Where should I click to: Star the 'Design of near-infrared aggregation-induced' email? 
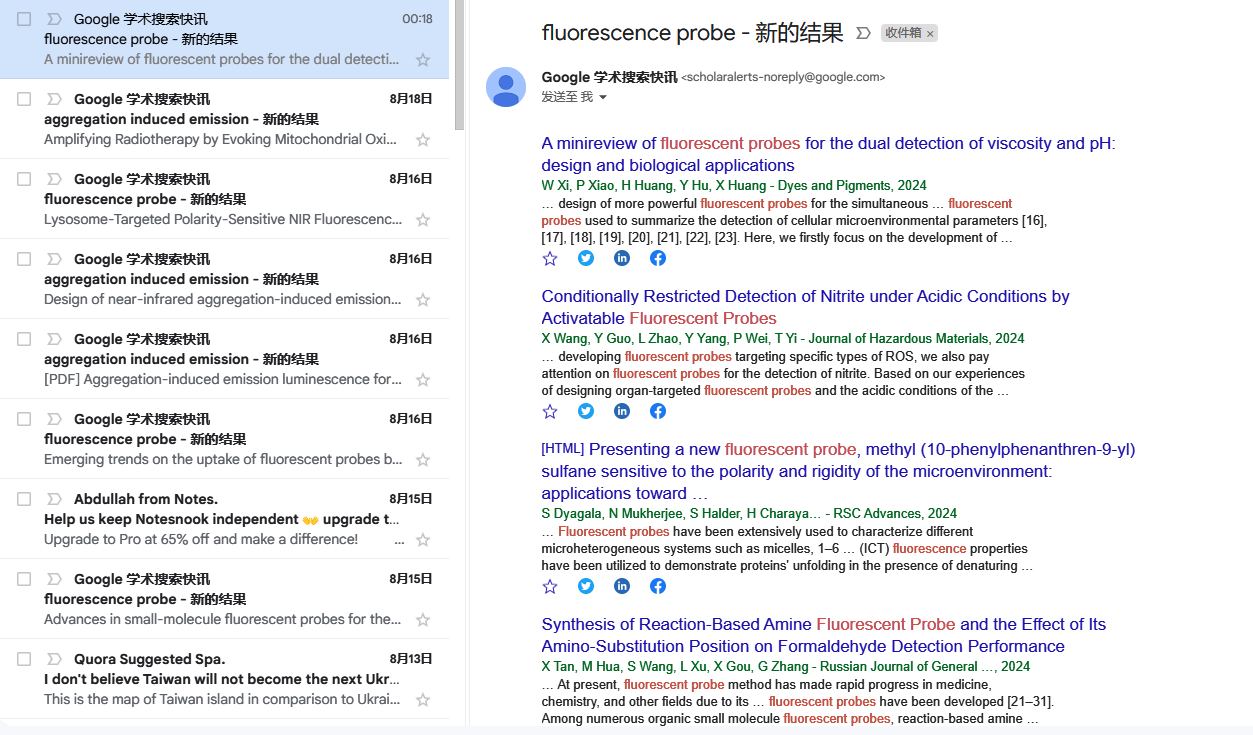[423, 300]
